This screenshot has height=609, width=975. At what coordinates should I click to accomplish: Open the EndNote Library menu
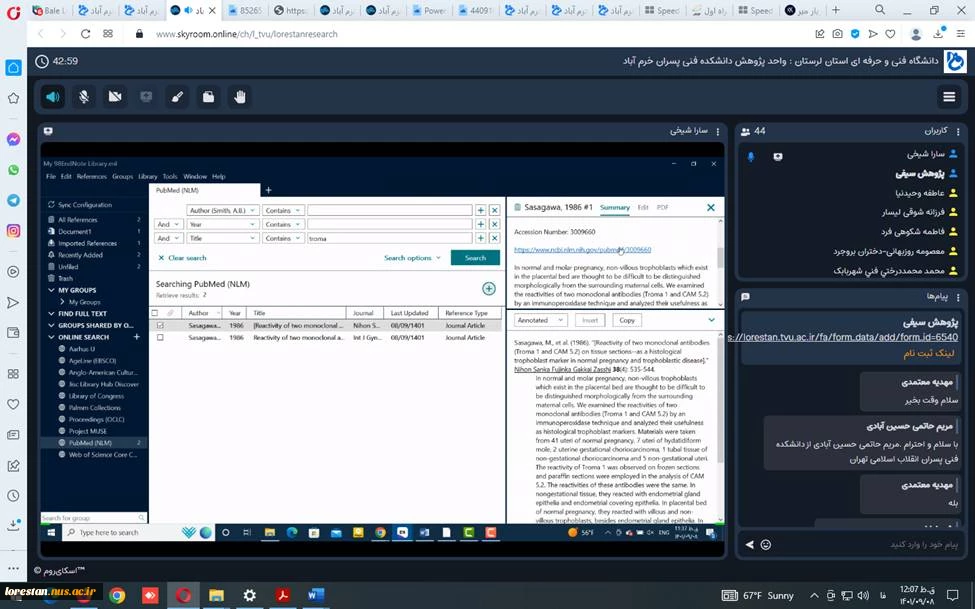(x=147, y=177)
